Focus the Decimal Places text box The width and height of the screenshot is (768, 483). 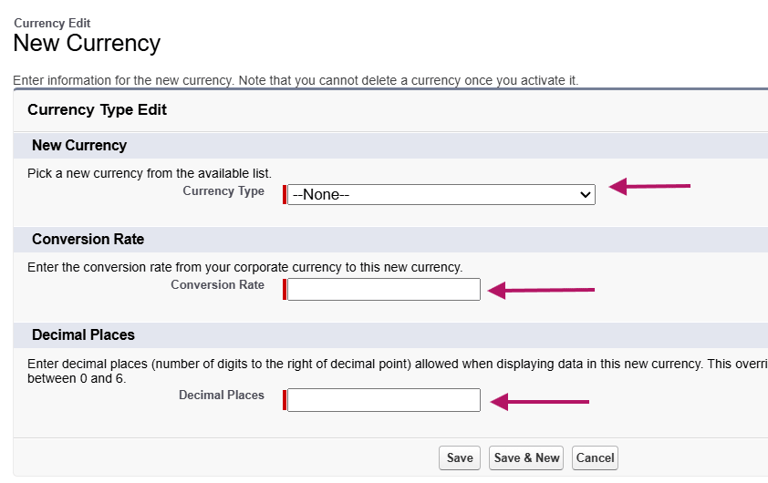point(383,400)
